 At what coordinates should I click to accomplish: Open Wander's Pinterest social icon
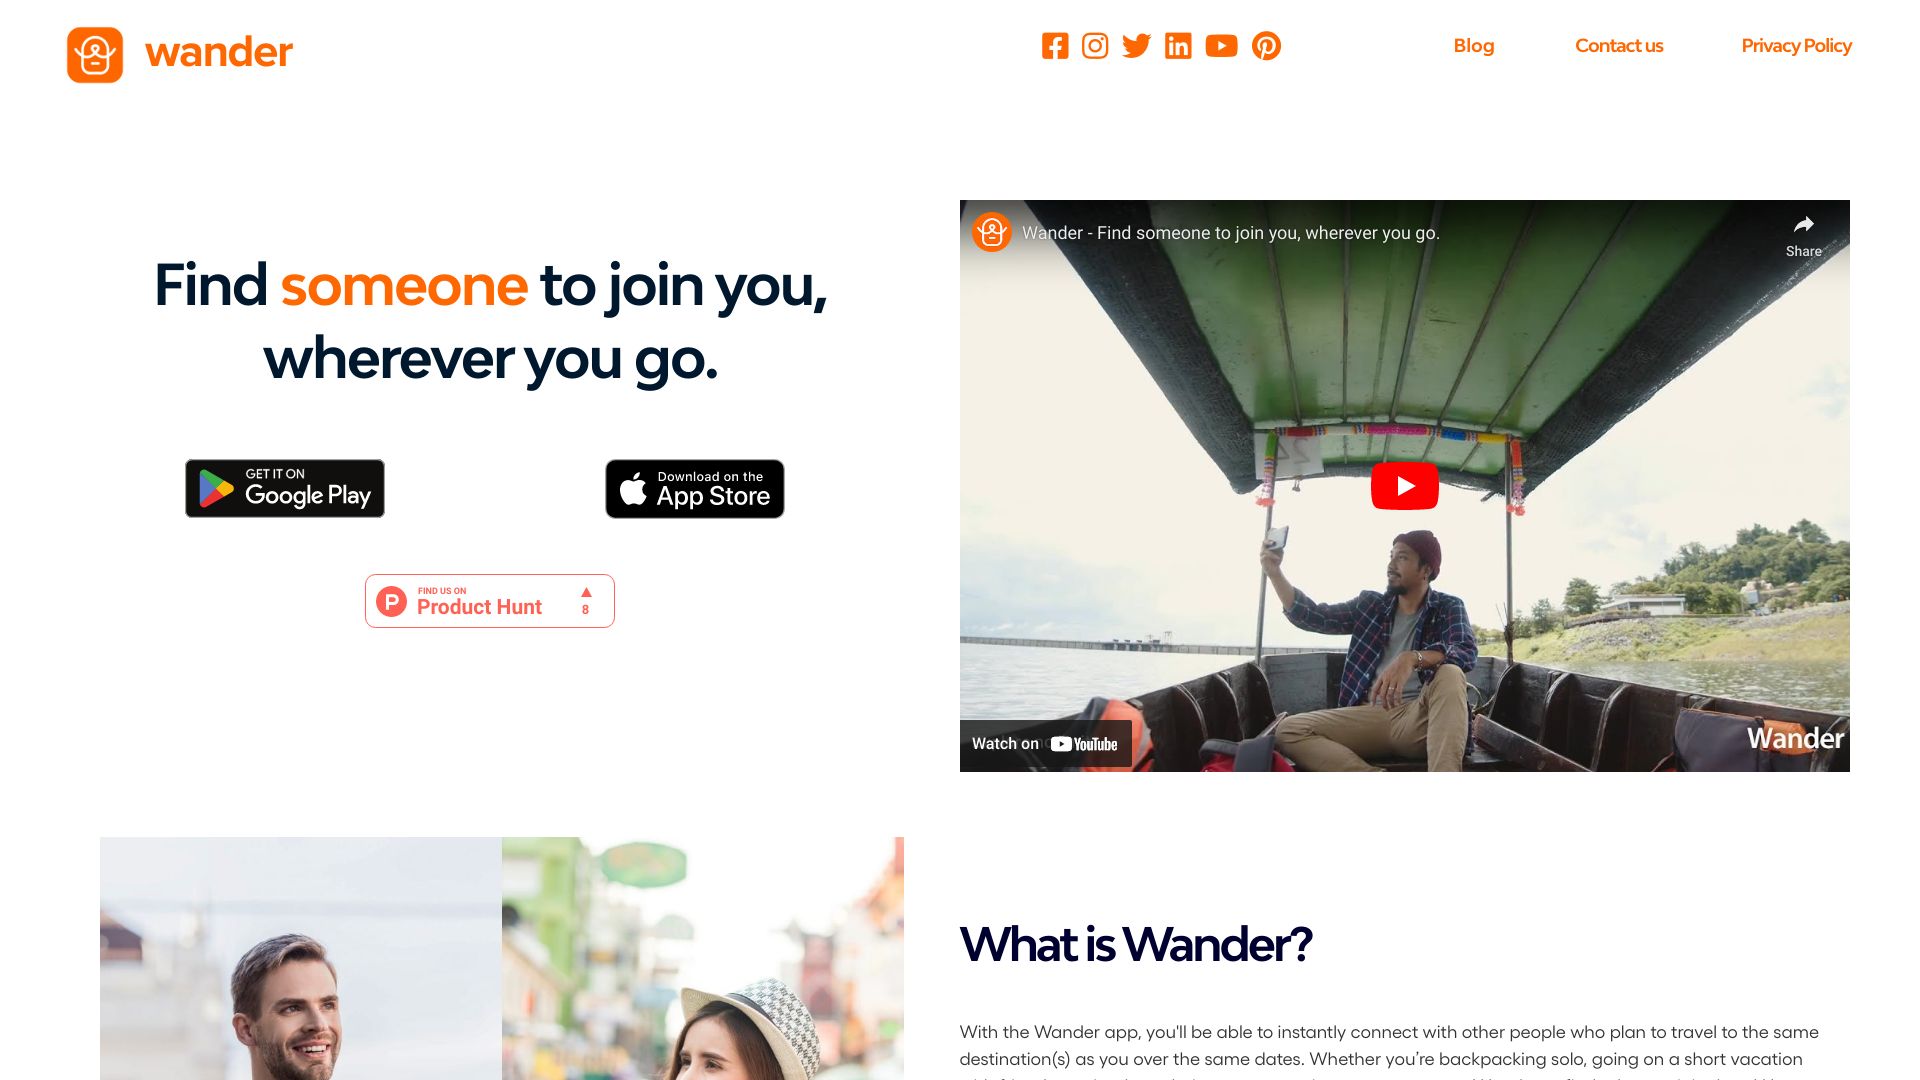(x=1266, y=46)
